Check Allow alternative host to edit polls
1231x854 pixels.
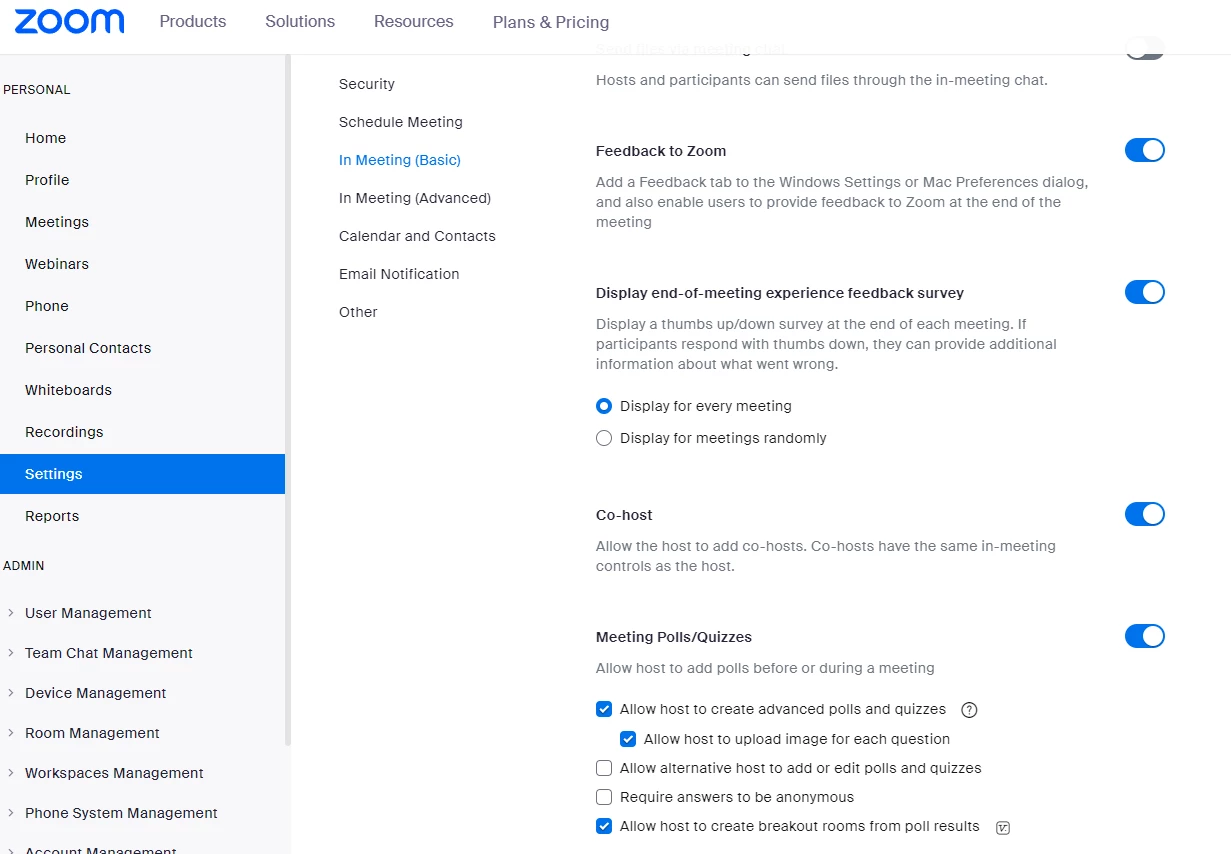tap(604, 768)
